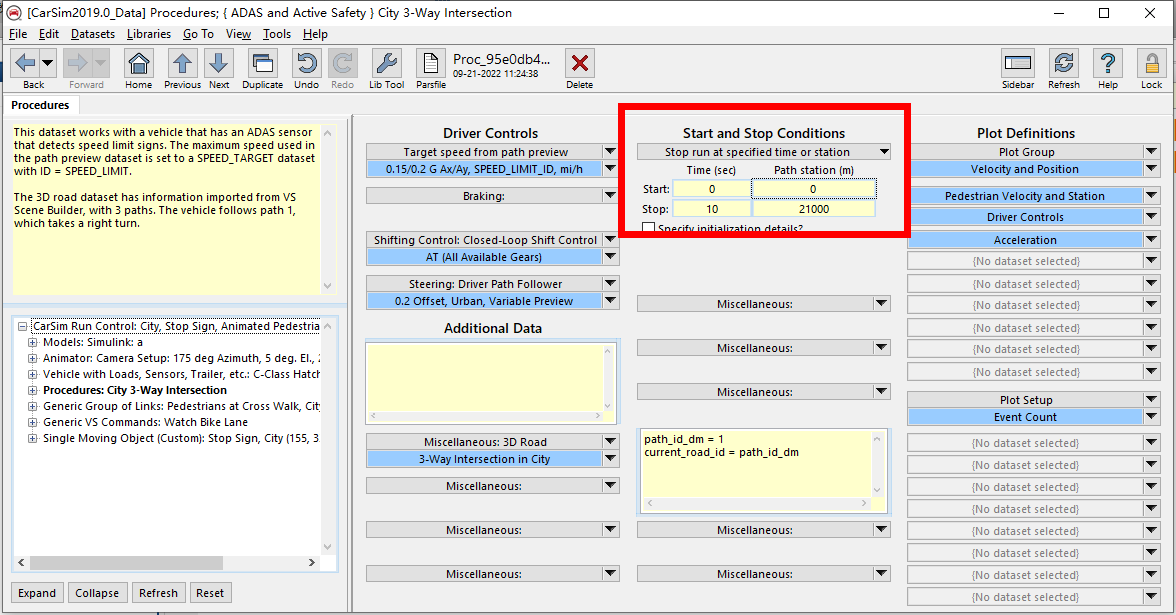The height and width of the screenshot is (615, 1176).
Task: Open Help question mark icon
Action: click(x=1108, y=63)
